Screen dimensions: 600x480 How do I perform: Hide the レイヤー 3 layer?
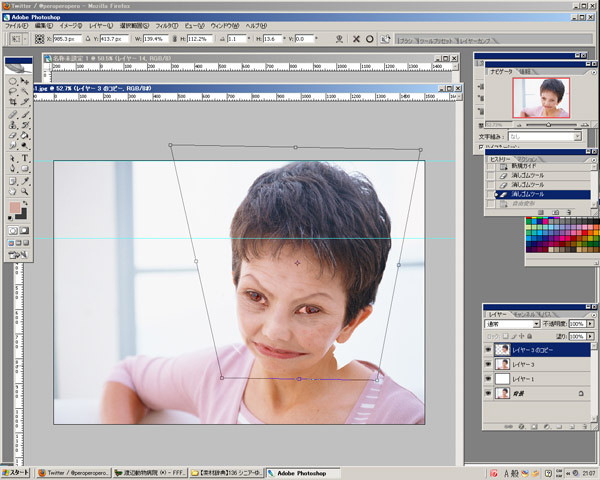488,364
